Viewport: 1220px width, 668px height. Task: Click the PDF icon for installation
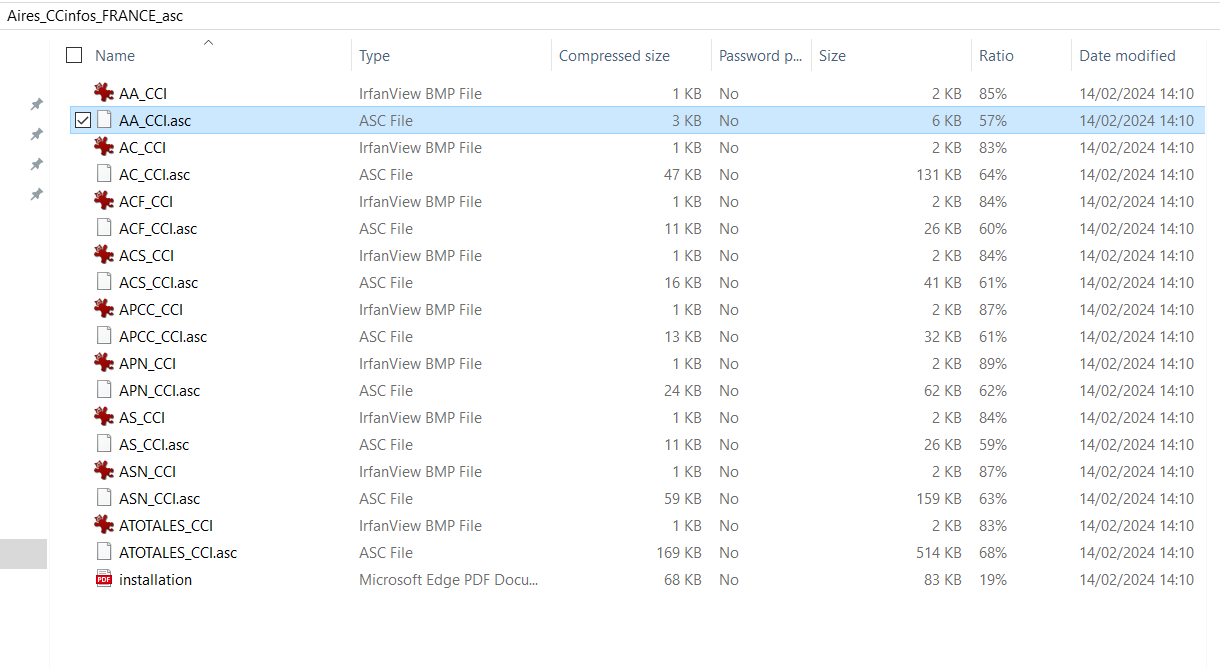tap(104, 579)
